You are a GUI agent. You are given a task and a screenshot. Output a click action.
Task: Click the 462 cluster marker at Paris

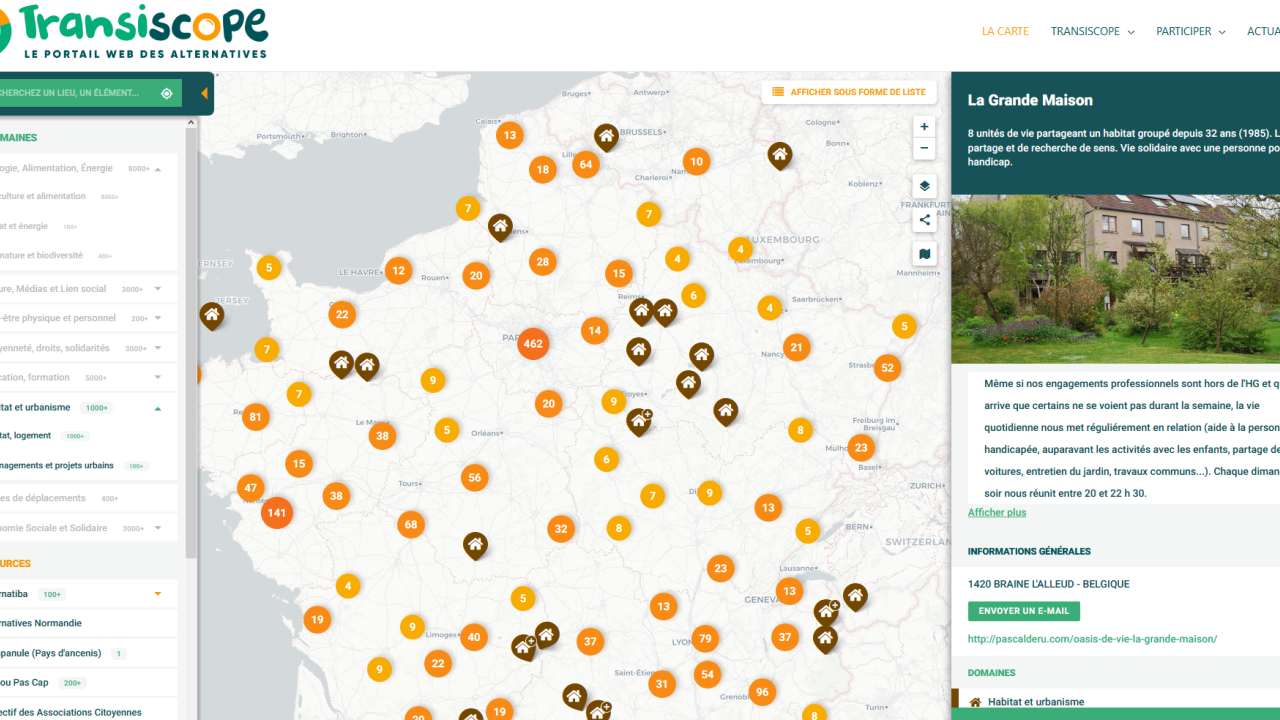click(x=533, y=344)
